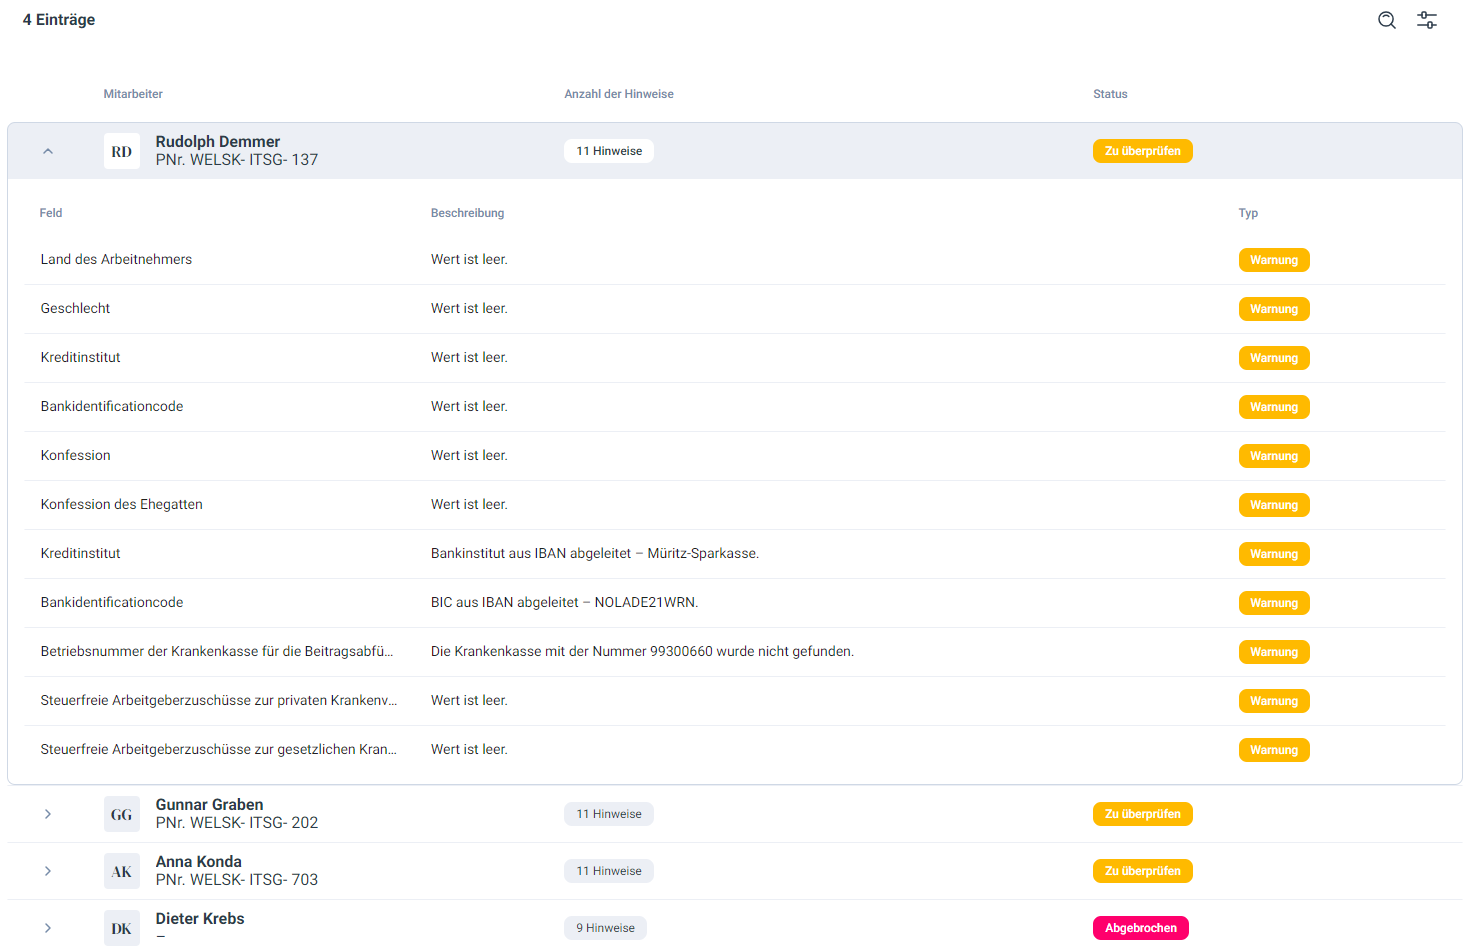Select the Land des Arbeitnehmers row
Image resolution: width=1473 pixels, height=951 pixels.
(116, 260)
